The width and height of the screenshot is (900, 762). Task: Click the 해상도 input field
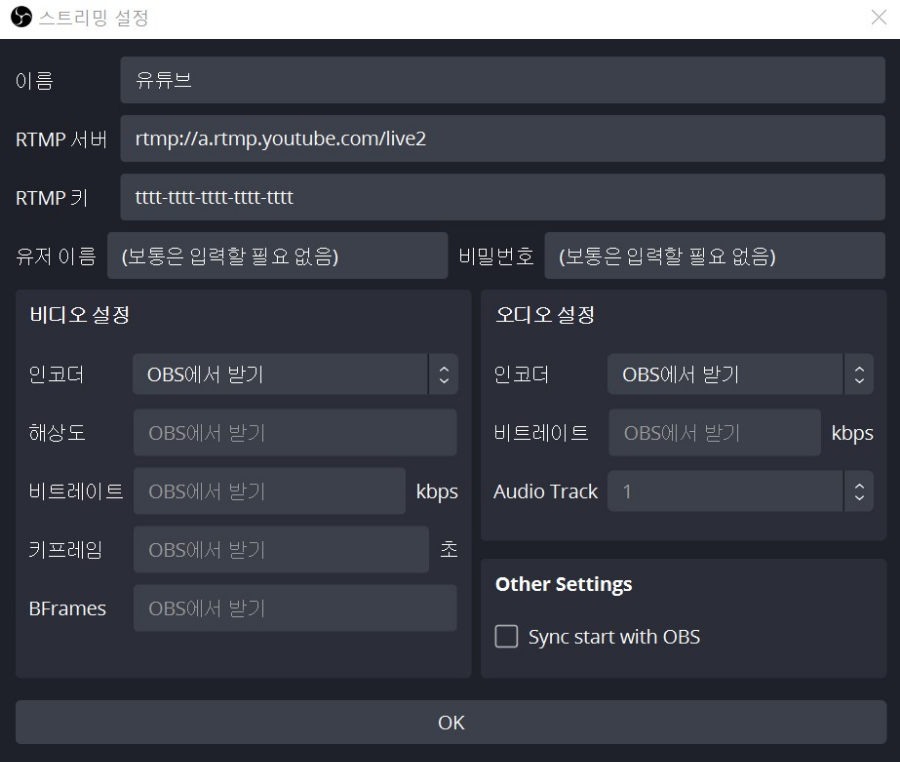click(x=295, y=433)
